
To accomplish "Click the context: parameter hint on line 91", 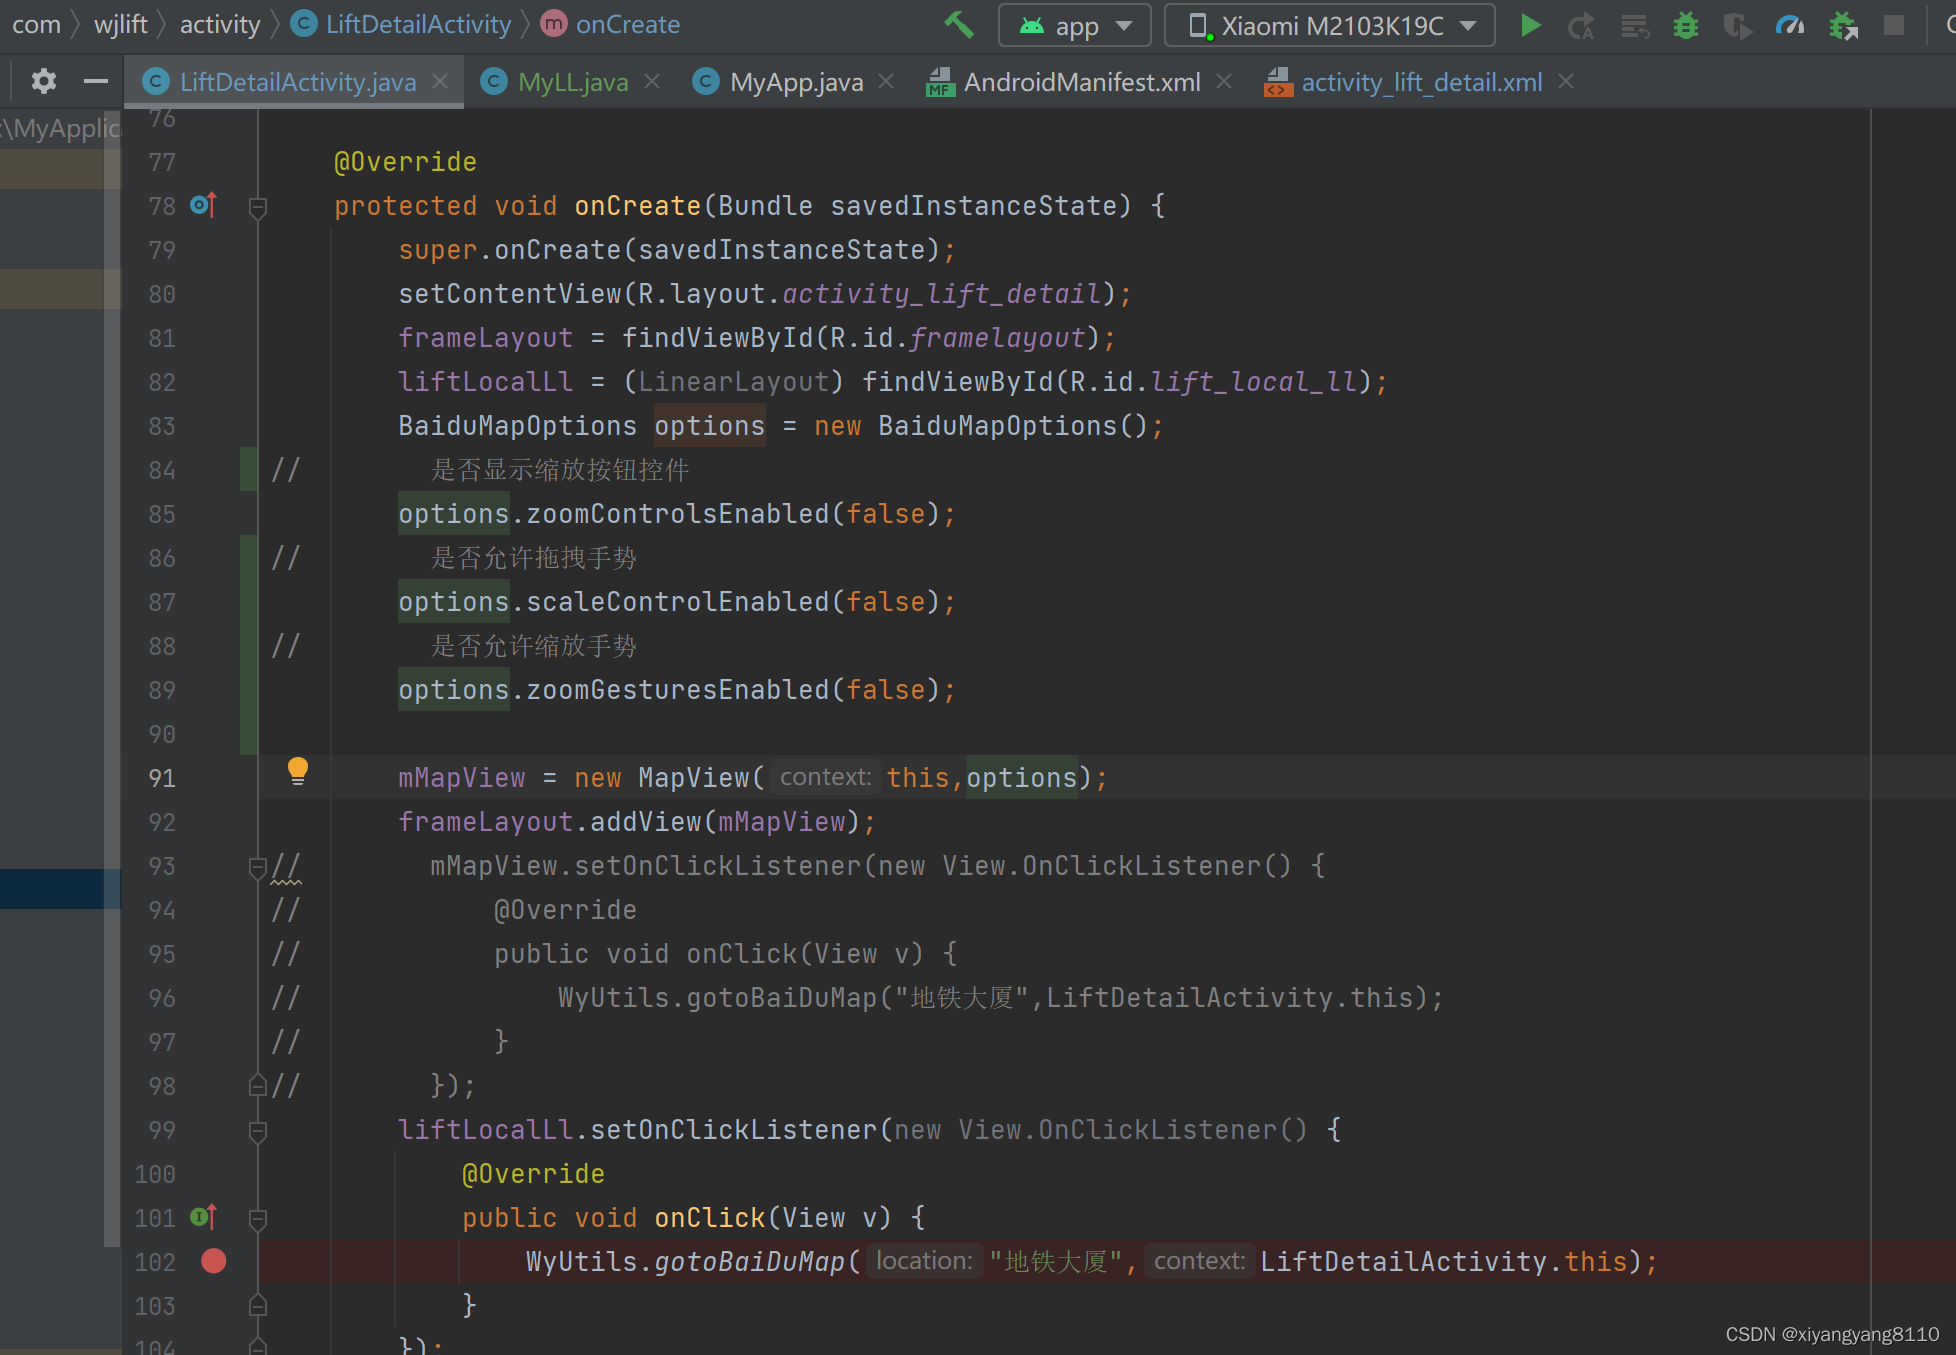I will [x=826, y=777].
